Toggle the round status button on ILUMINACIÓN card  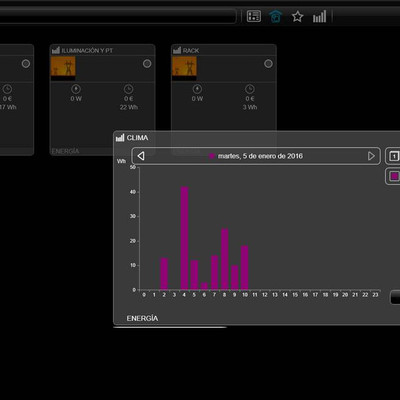(x=147, y=64)
